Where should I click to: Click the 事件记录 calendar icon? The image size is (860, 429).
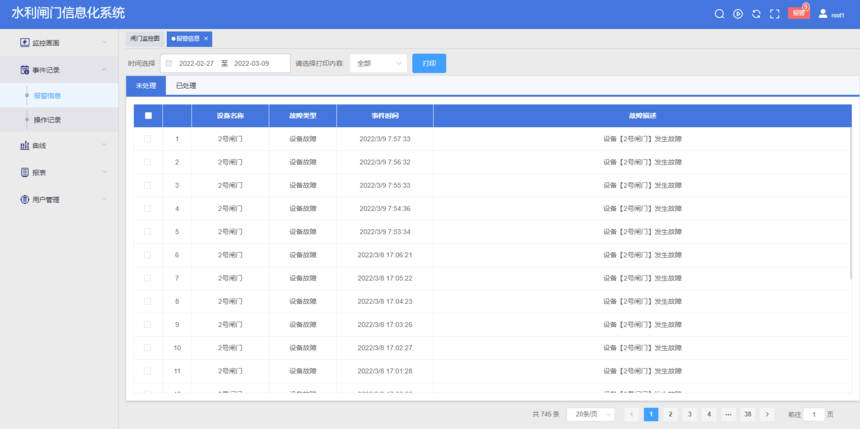(x=24, y=70)
